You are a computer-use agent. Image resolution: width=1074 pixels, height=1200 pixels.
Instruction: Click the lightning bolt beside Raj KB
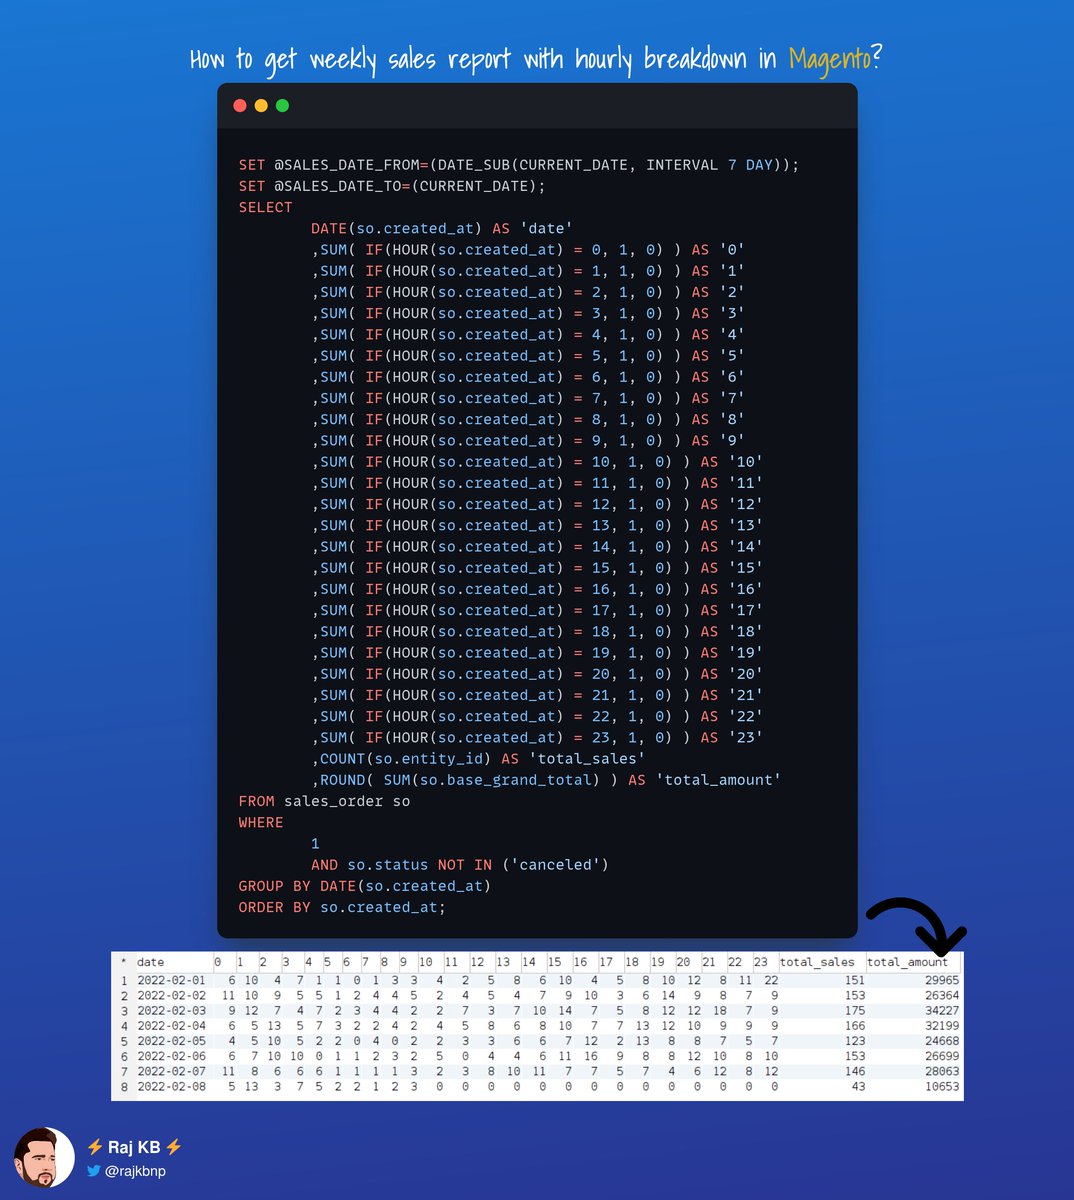click(97, 1147)
